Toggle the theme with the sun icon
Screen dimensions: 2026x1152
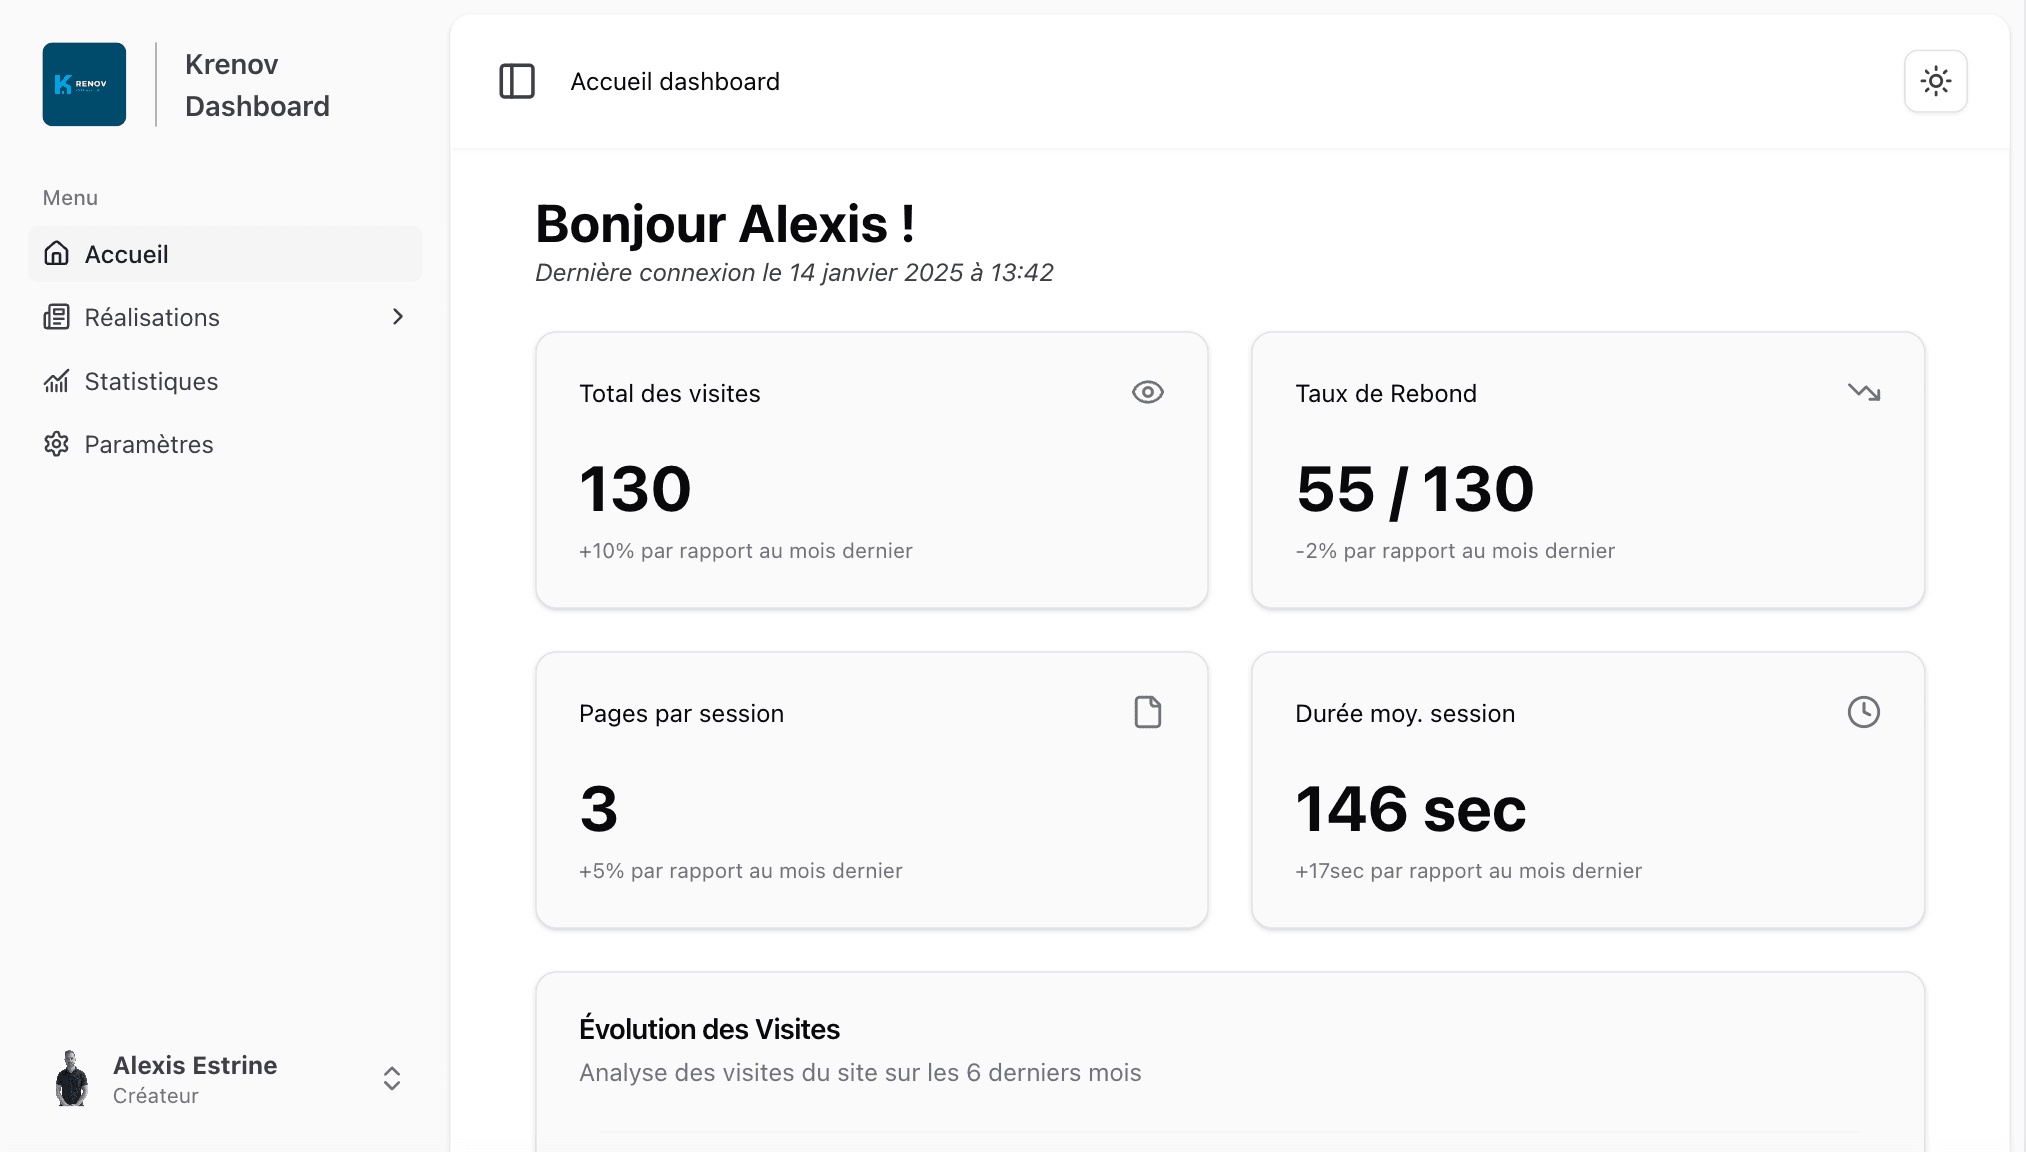[x=1934, y=81]
